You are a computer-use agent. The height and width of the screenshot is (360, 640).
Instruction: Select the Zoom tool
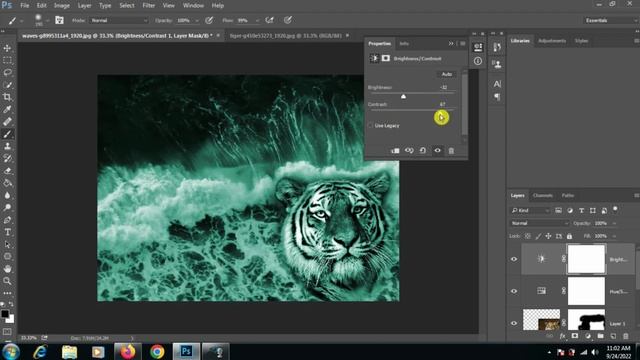point(7,281)
